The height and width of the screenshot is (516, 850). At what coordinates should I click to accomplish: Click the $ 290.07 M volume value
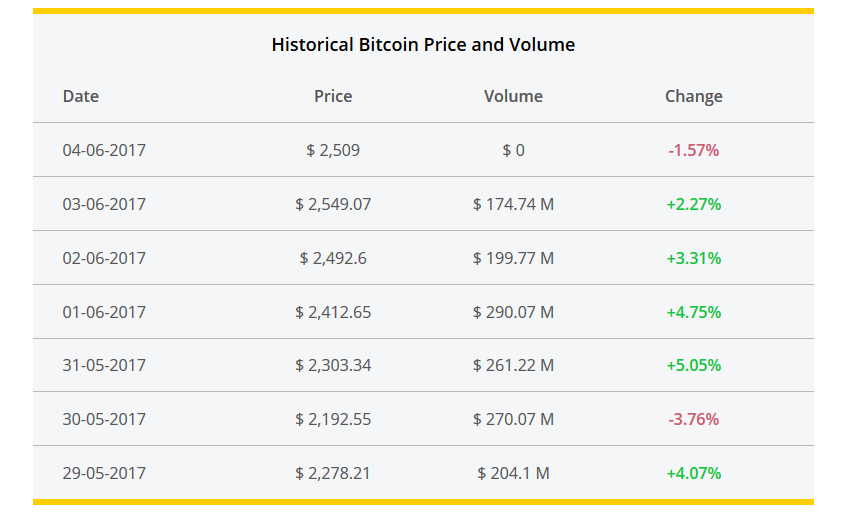pos(513,312)
